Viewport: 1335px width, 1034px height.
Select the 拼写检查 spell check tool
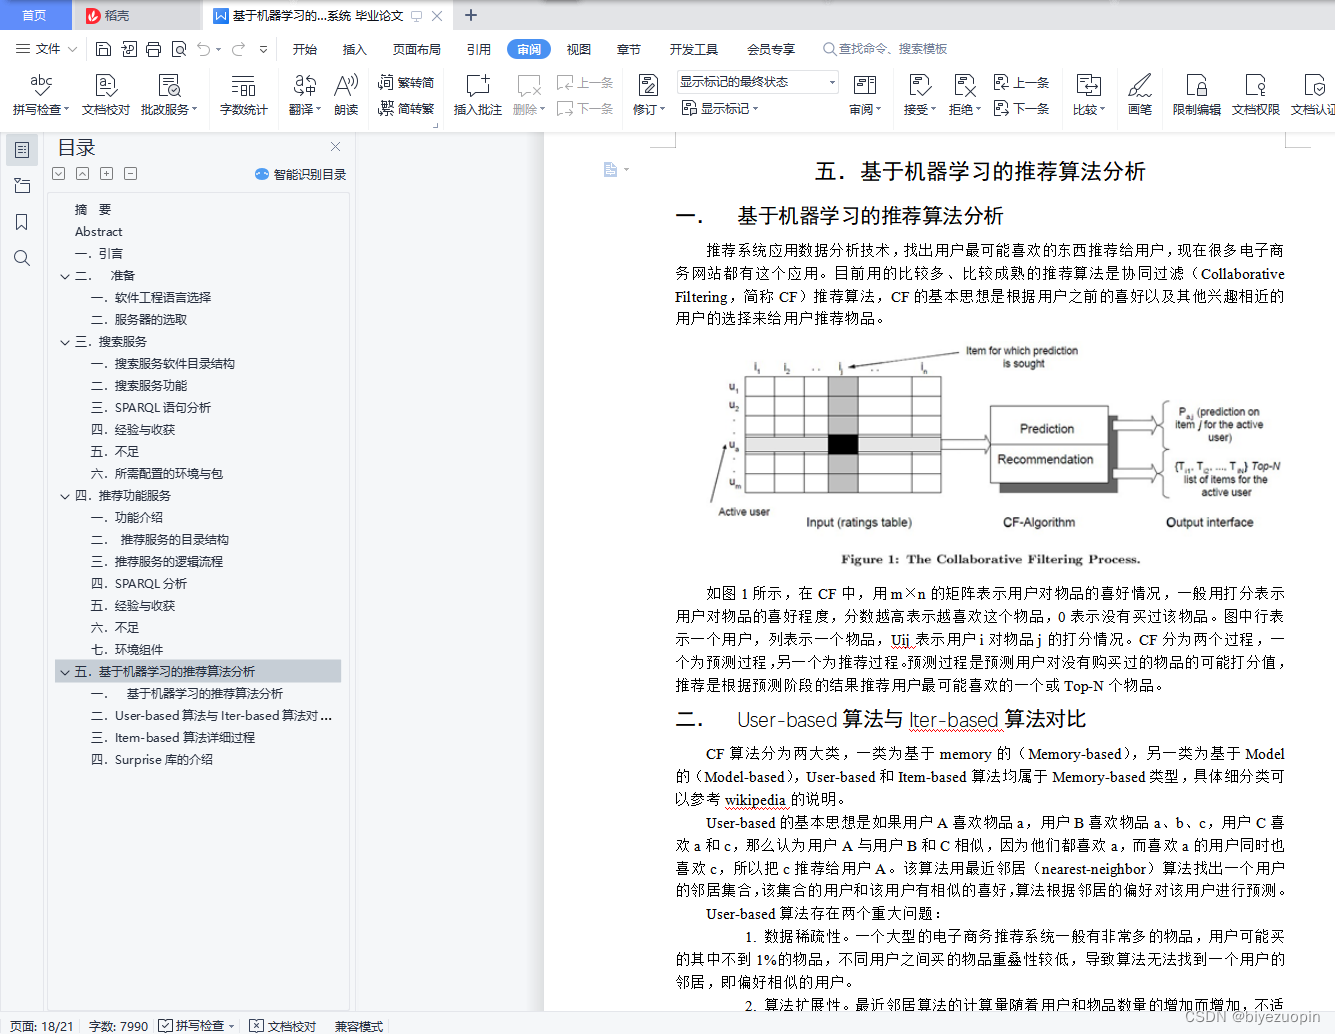coord(40,94)
